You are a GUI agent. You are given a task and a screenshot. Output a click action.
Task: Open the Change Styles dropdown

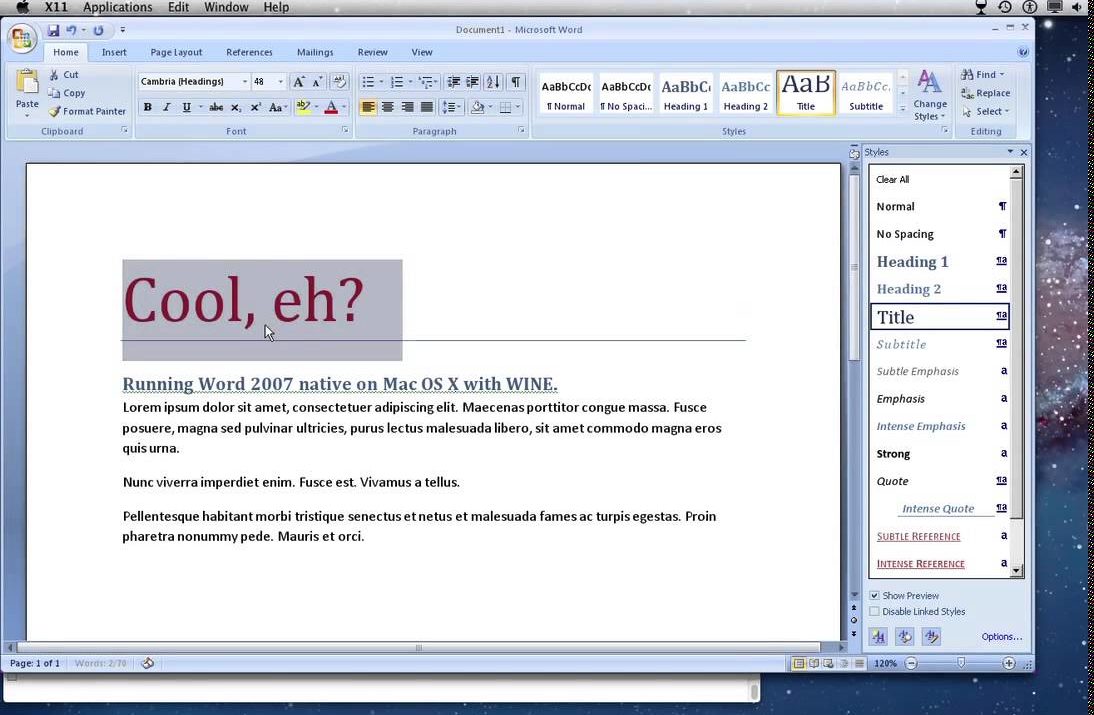pos(929,97)
